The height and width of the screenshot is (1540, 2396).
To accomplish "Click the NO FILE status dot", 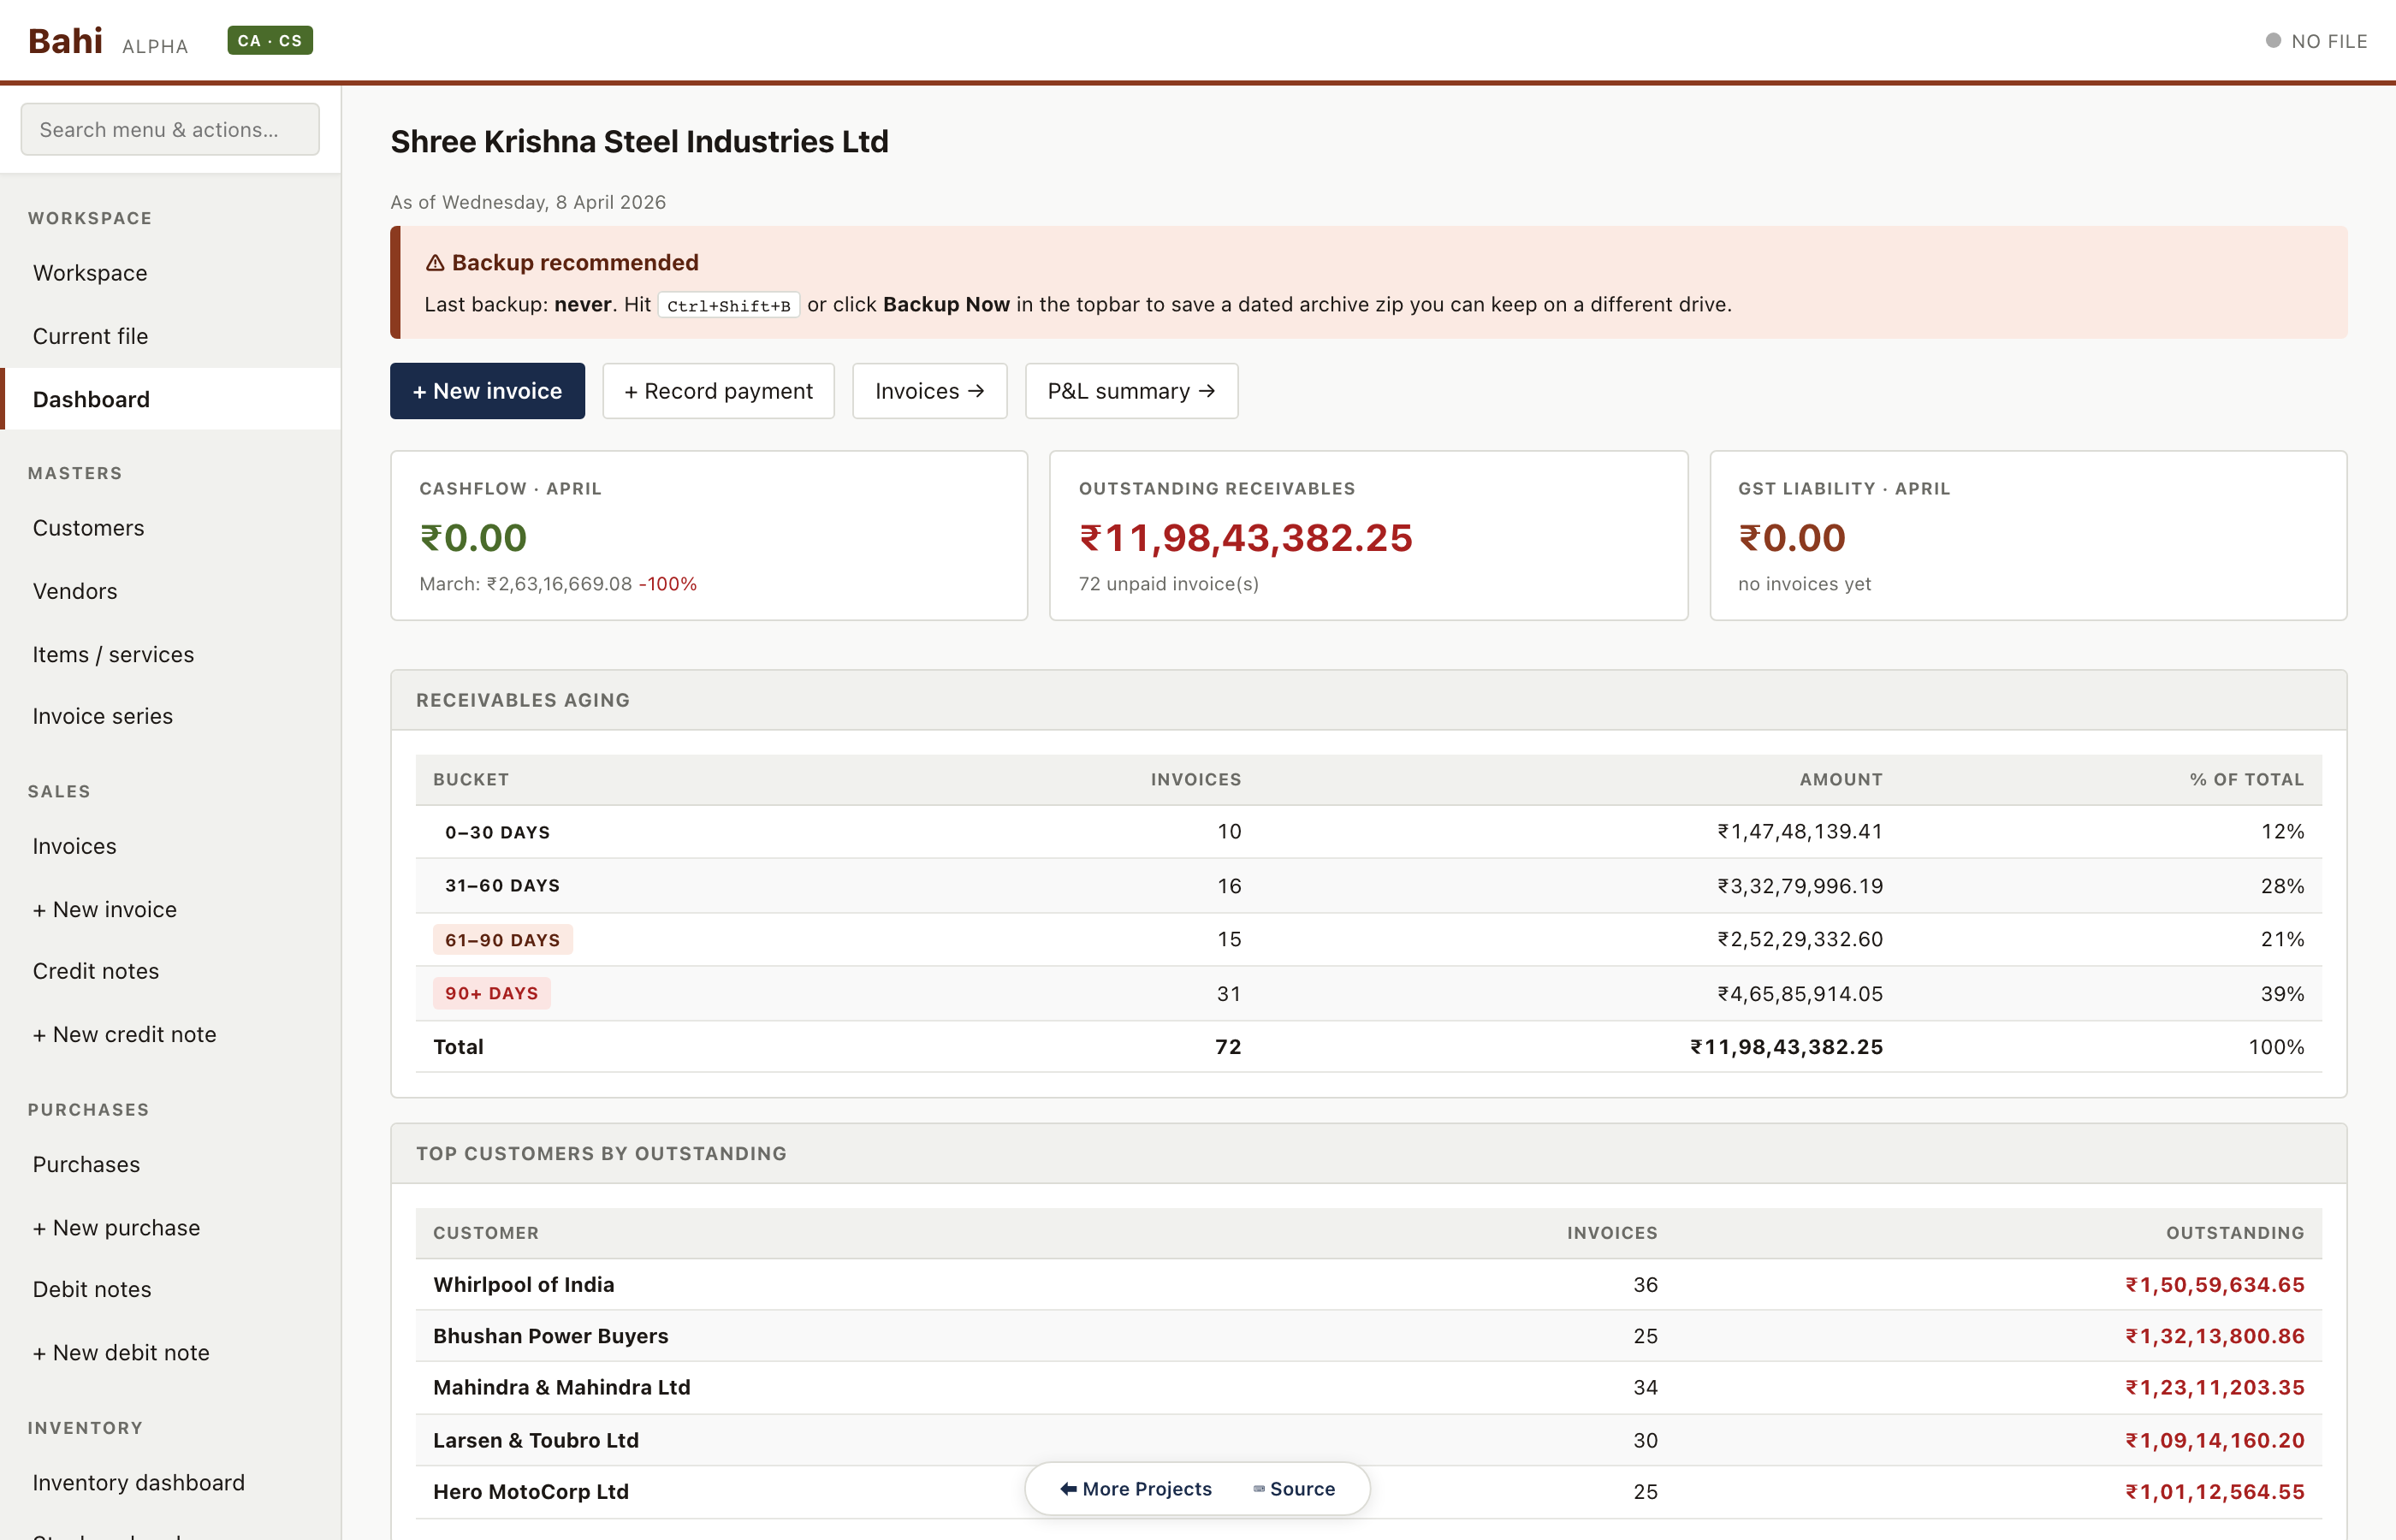I will pos(2274,40).
